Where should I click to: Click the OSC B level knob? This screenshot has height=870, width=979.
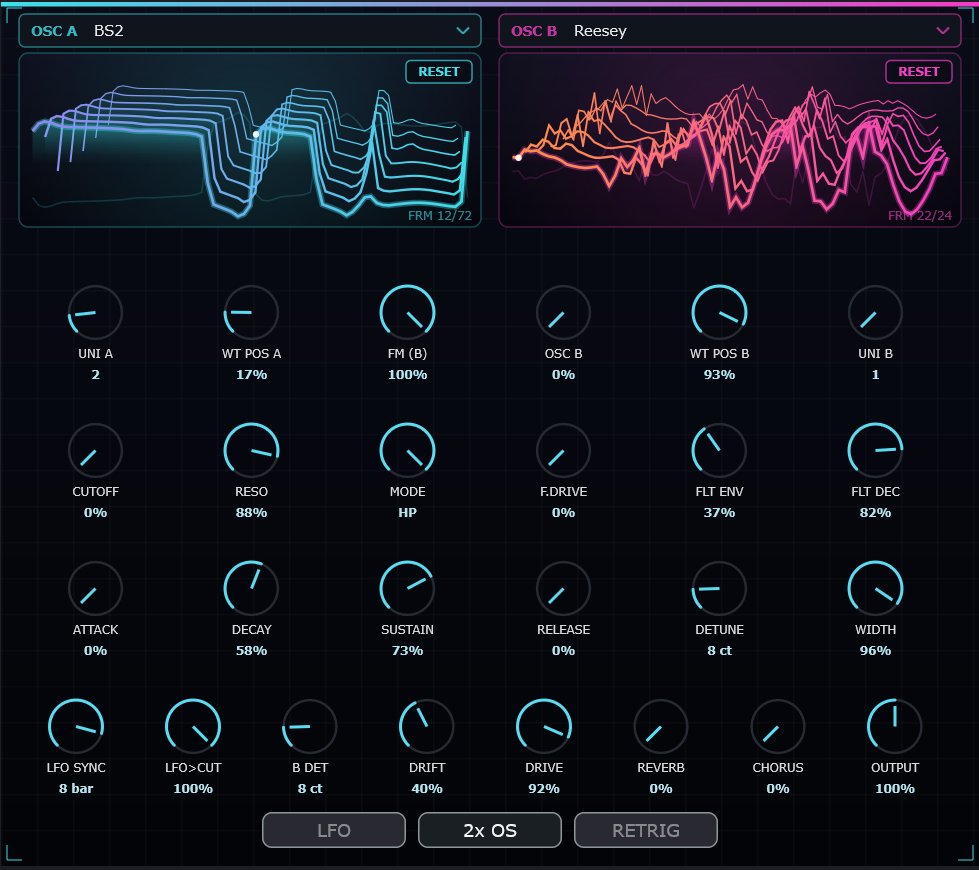[x=564, y=313]
